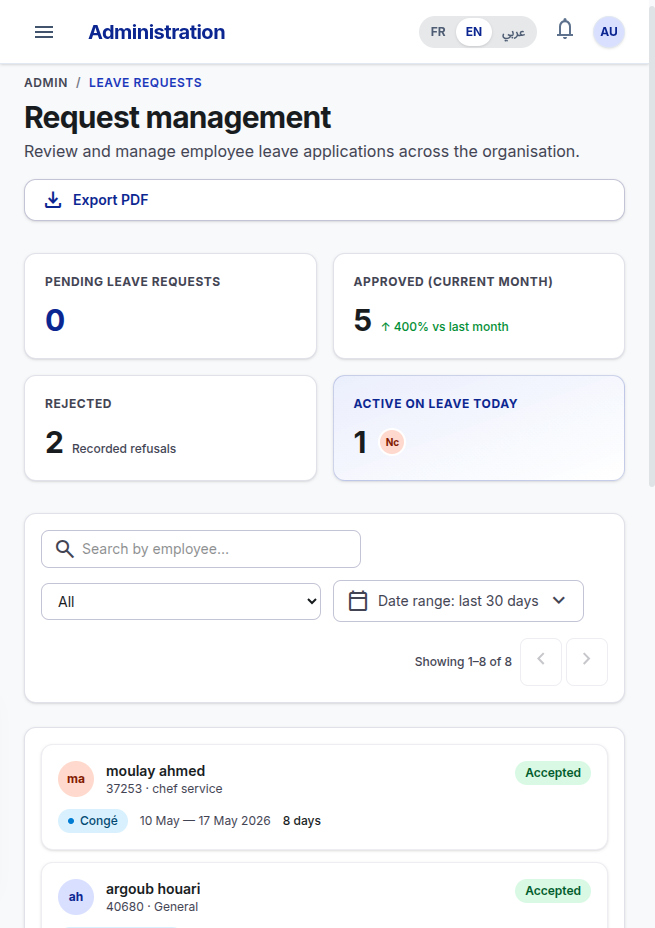Viewport: 655px width, 928px height.
Task: Go to next page of results
Action: tap(586, 662)
